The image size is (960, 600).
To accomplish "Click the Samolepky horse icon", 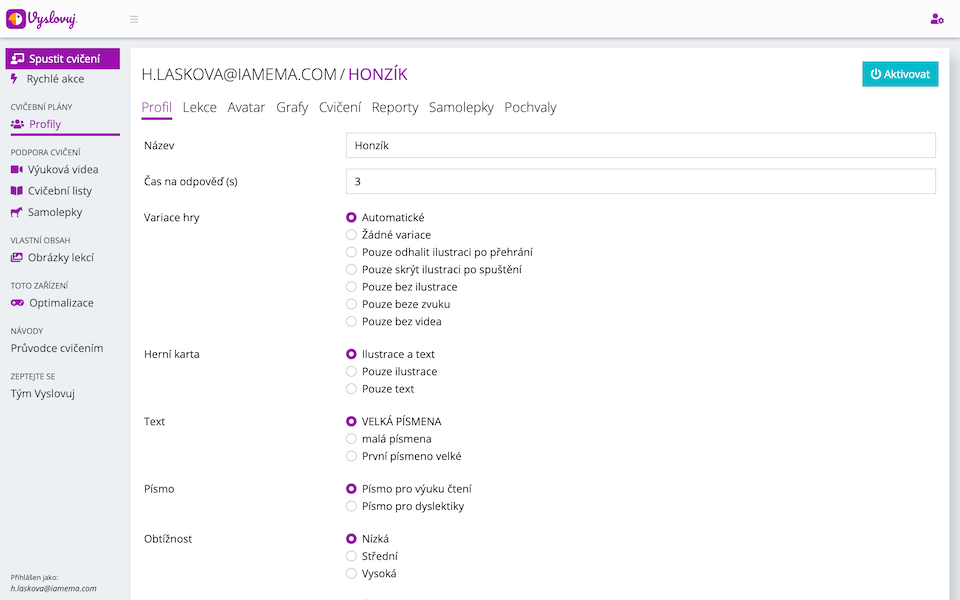I will point(17,212).
